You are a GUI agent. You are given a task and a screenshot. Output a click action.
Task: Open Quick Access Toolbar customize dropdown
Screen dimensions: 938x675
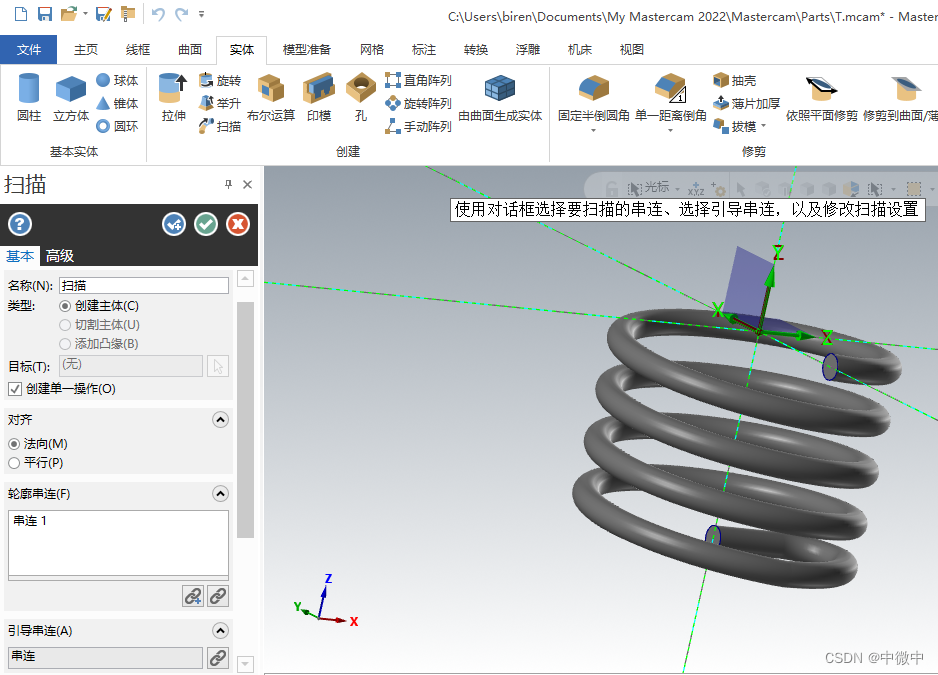[x=202, y=14]
